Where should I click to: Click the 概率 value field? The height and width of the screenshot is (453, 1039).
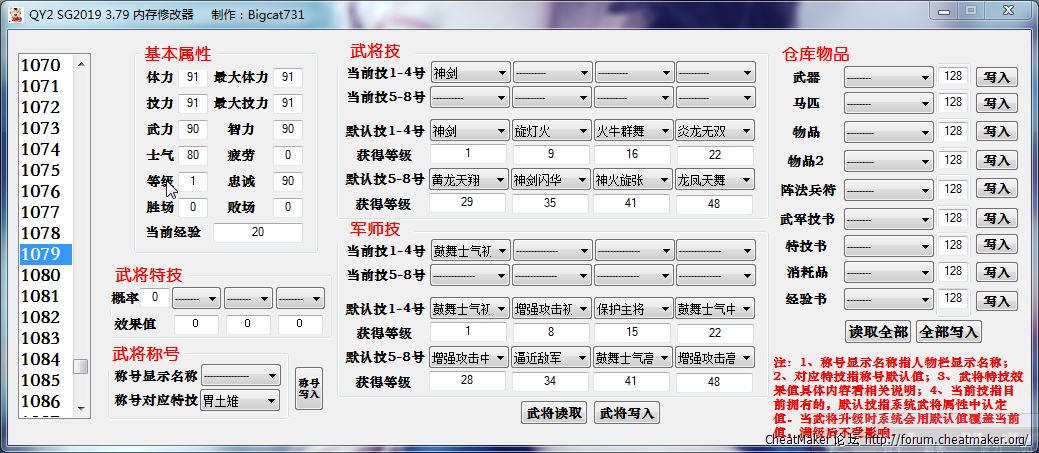155,298
